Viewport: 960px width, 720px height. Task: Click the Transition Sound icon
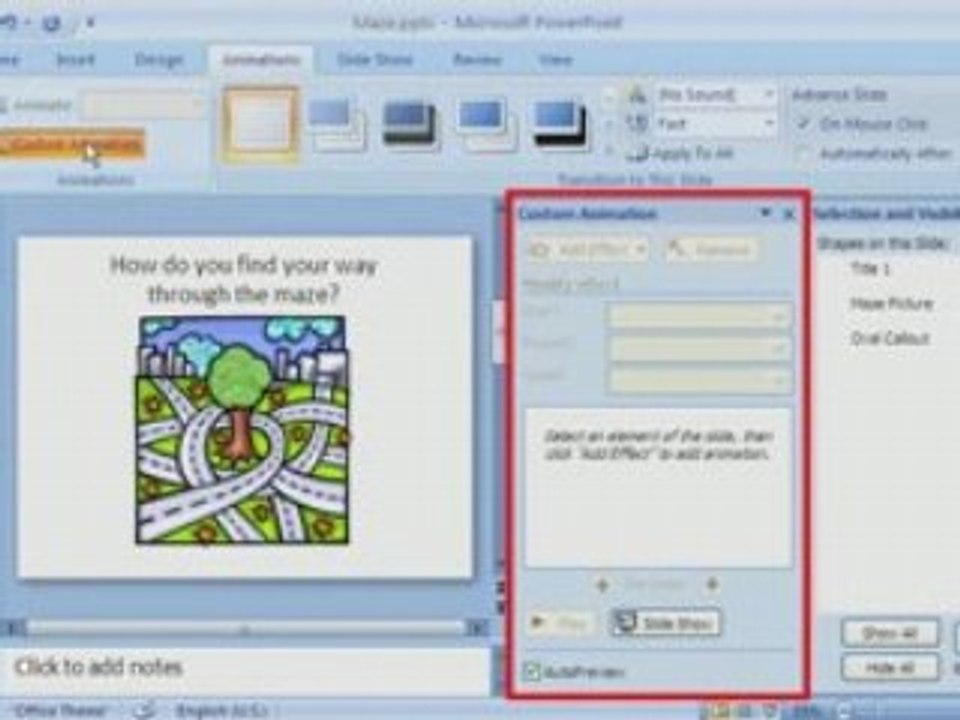click(x=637, y=95)
